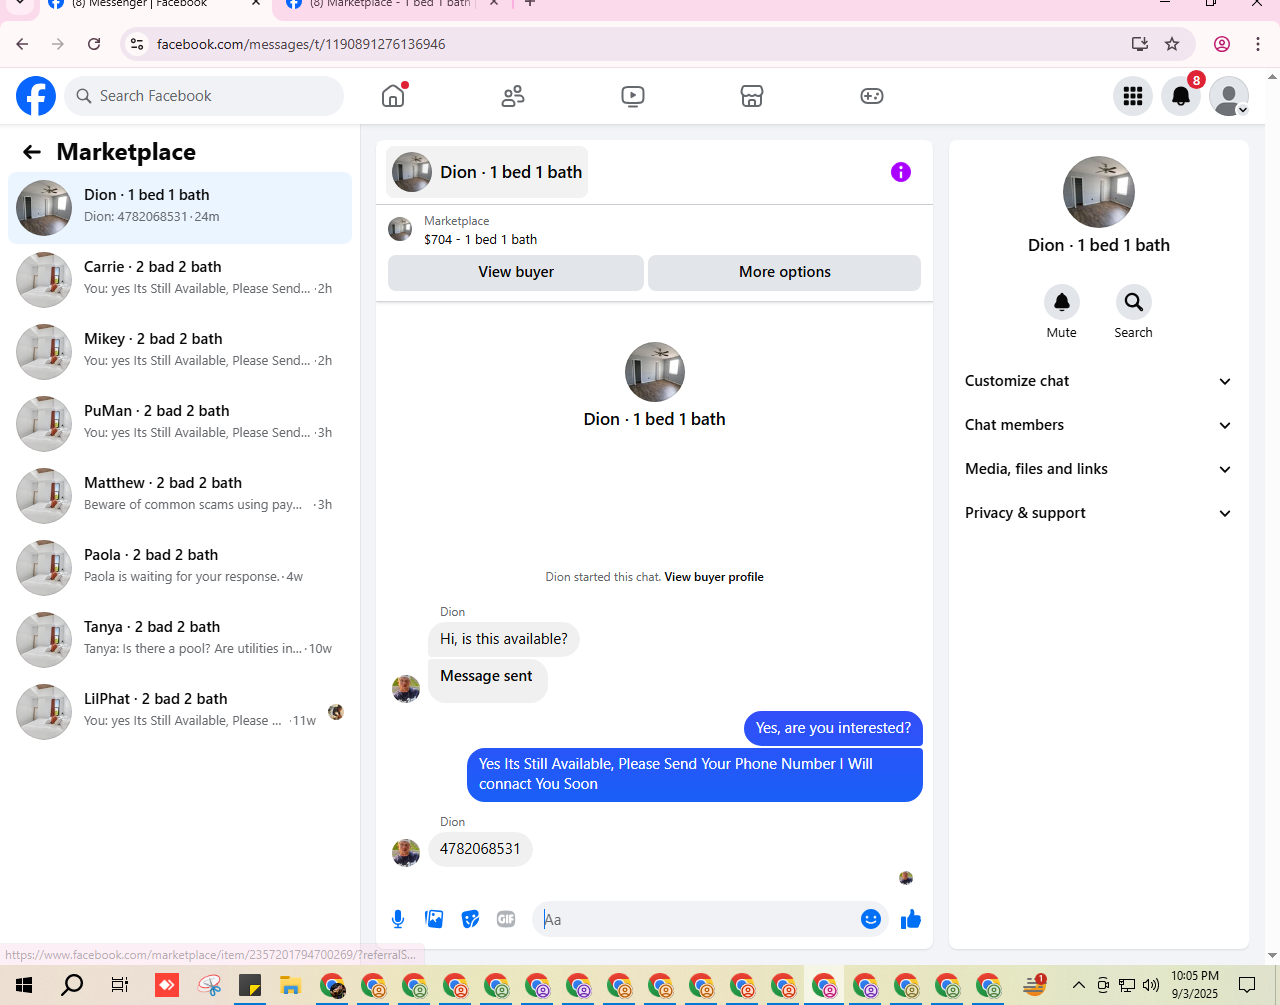Viewport: 1280px width, 1005px height.
Task: Choose a sticker icon in composer
Action: pos(470,919)
